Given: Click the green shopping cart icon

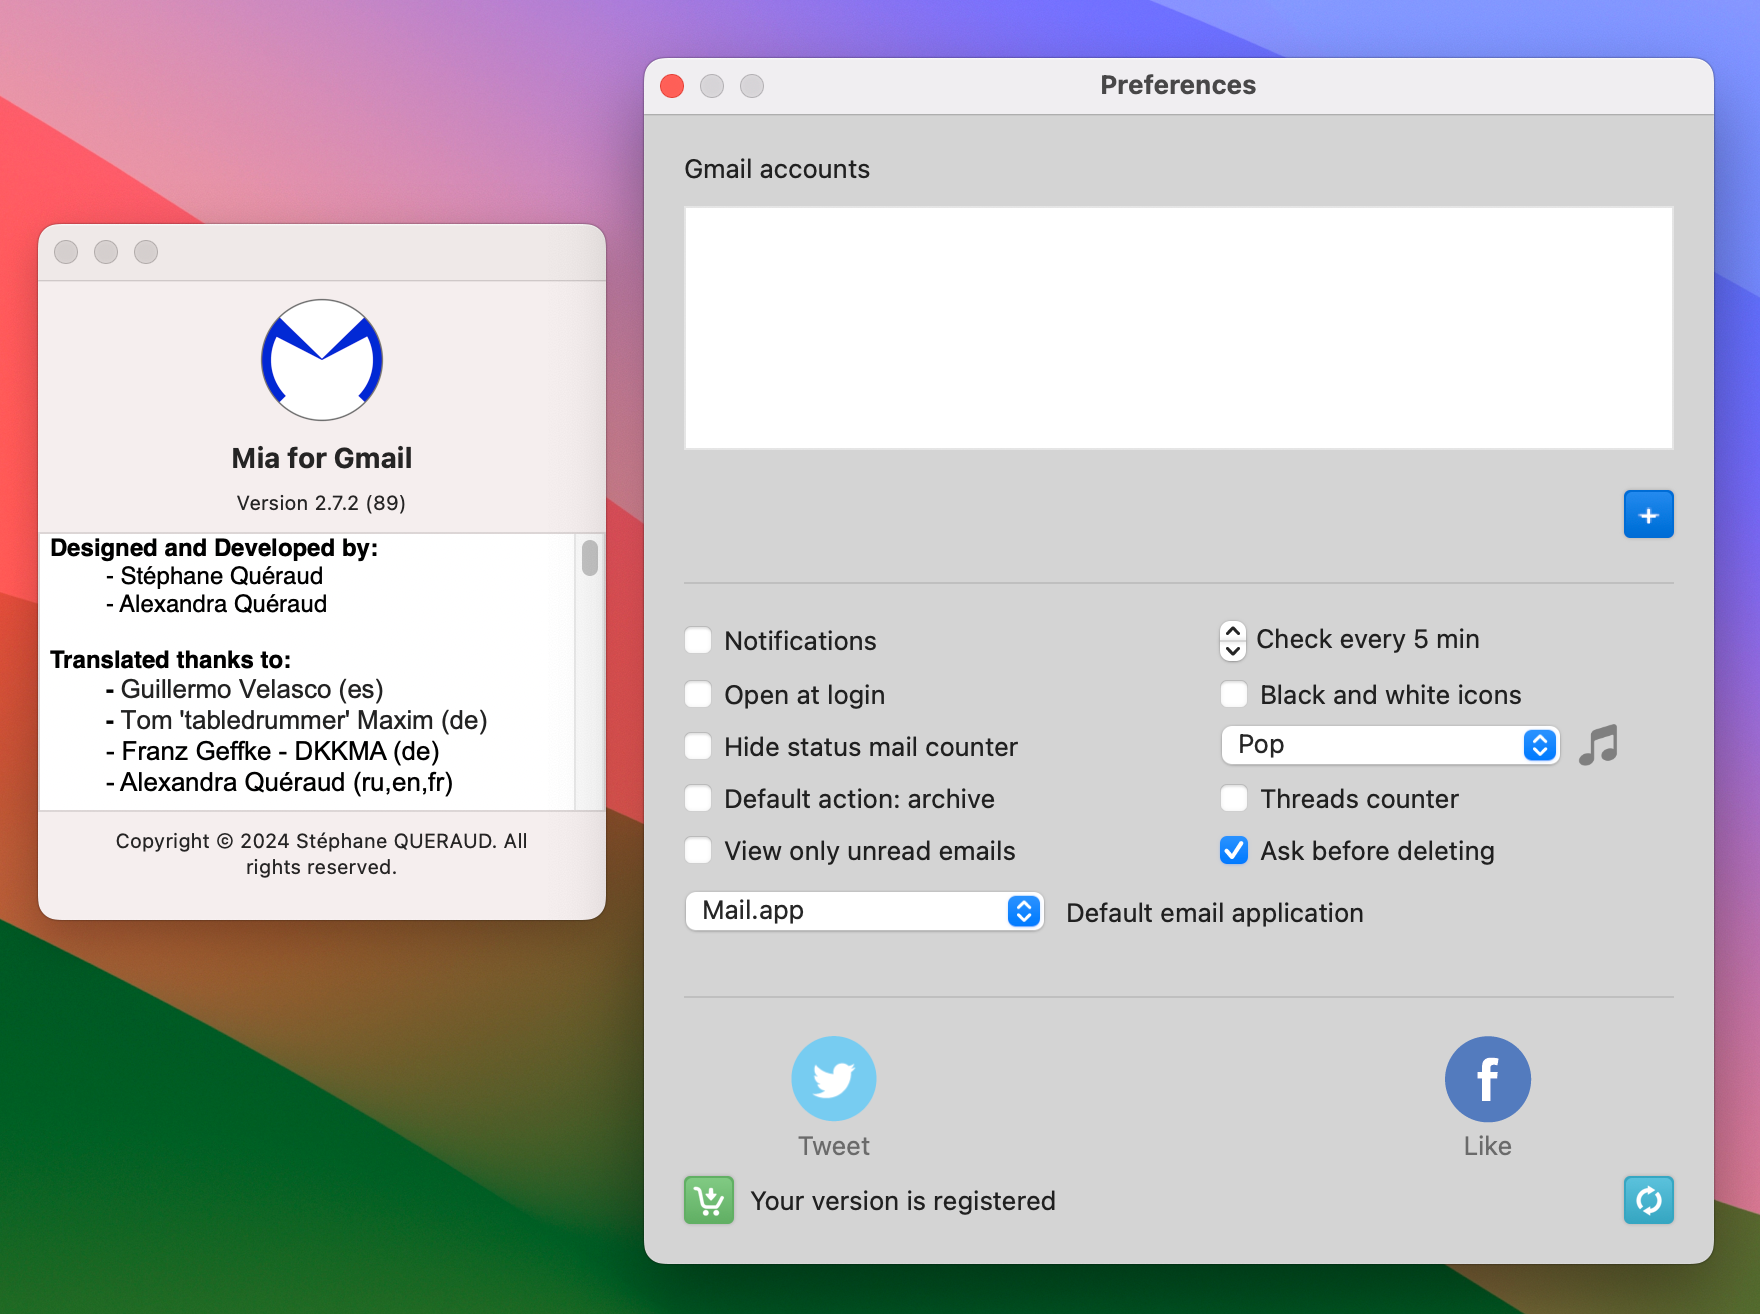Looking at the screenshot, I should point(709,1200).
